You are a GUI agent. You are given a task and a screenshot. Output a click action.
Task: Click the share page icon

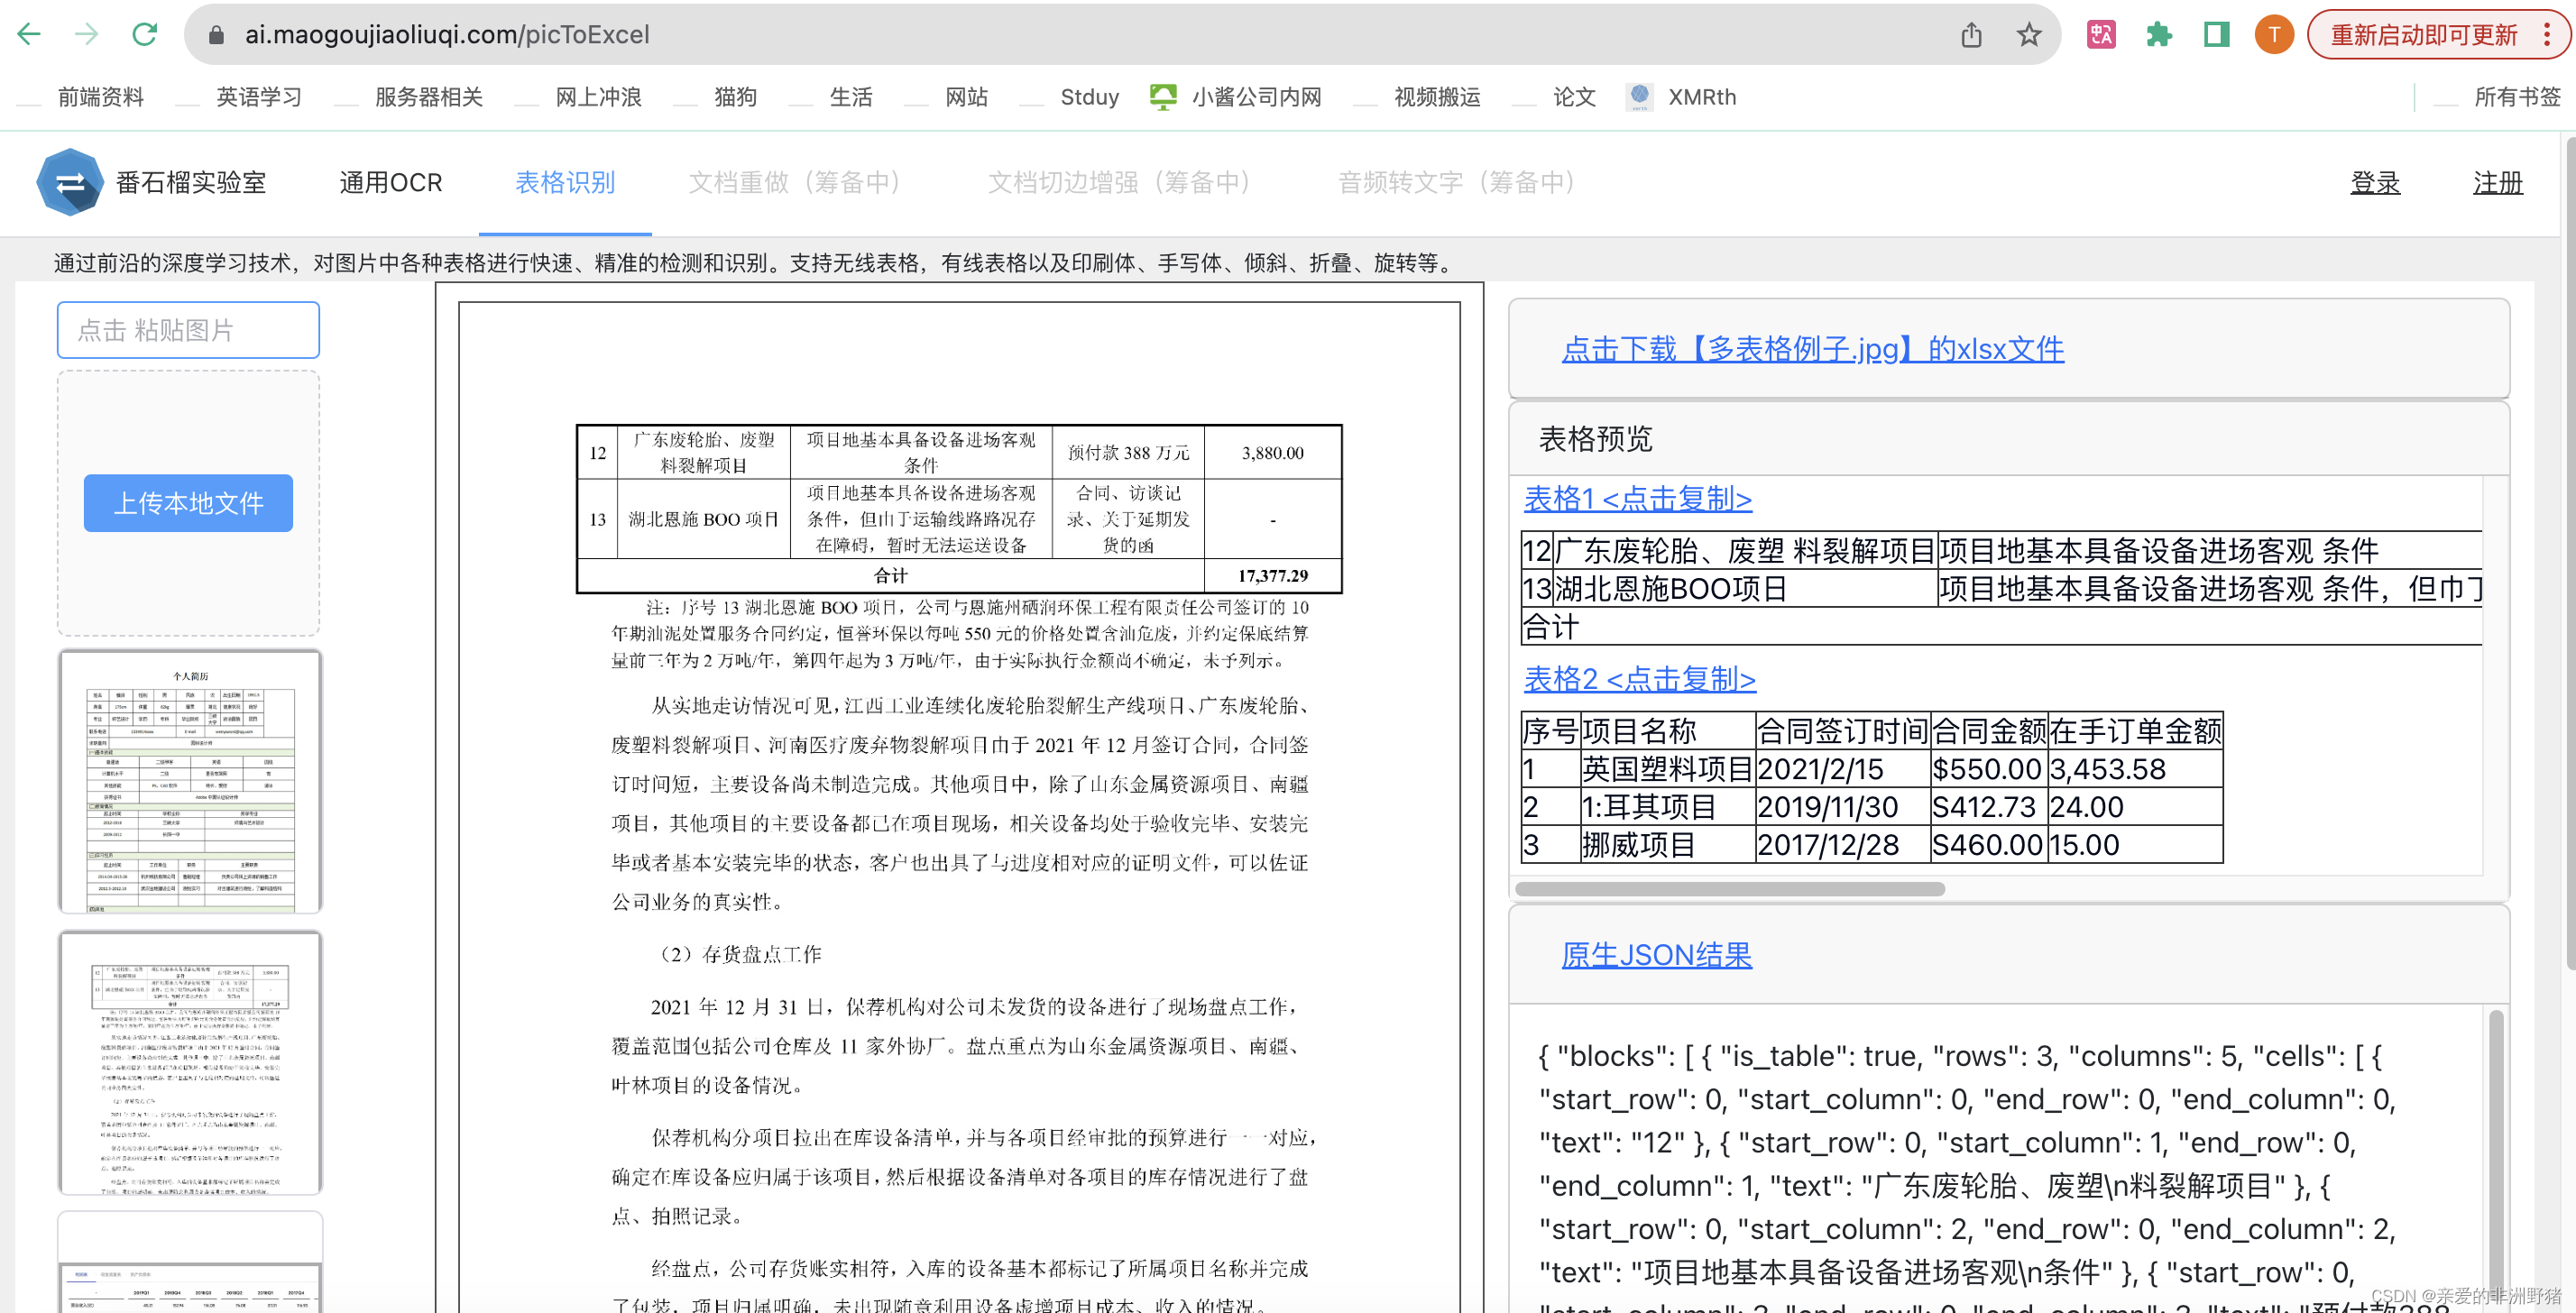[1970, 35]
